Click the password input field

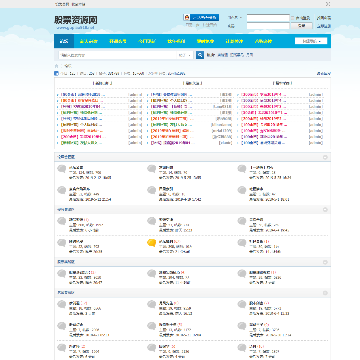[268, 26]
